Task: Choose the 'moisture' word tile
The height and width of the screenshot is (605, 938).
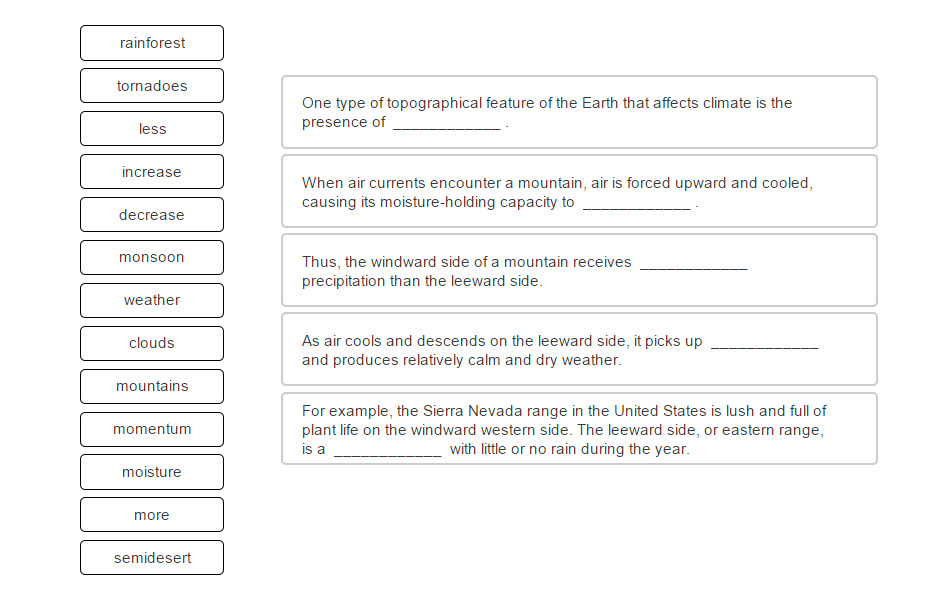Action: [x=152, y=472]
